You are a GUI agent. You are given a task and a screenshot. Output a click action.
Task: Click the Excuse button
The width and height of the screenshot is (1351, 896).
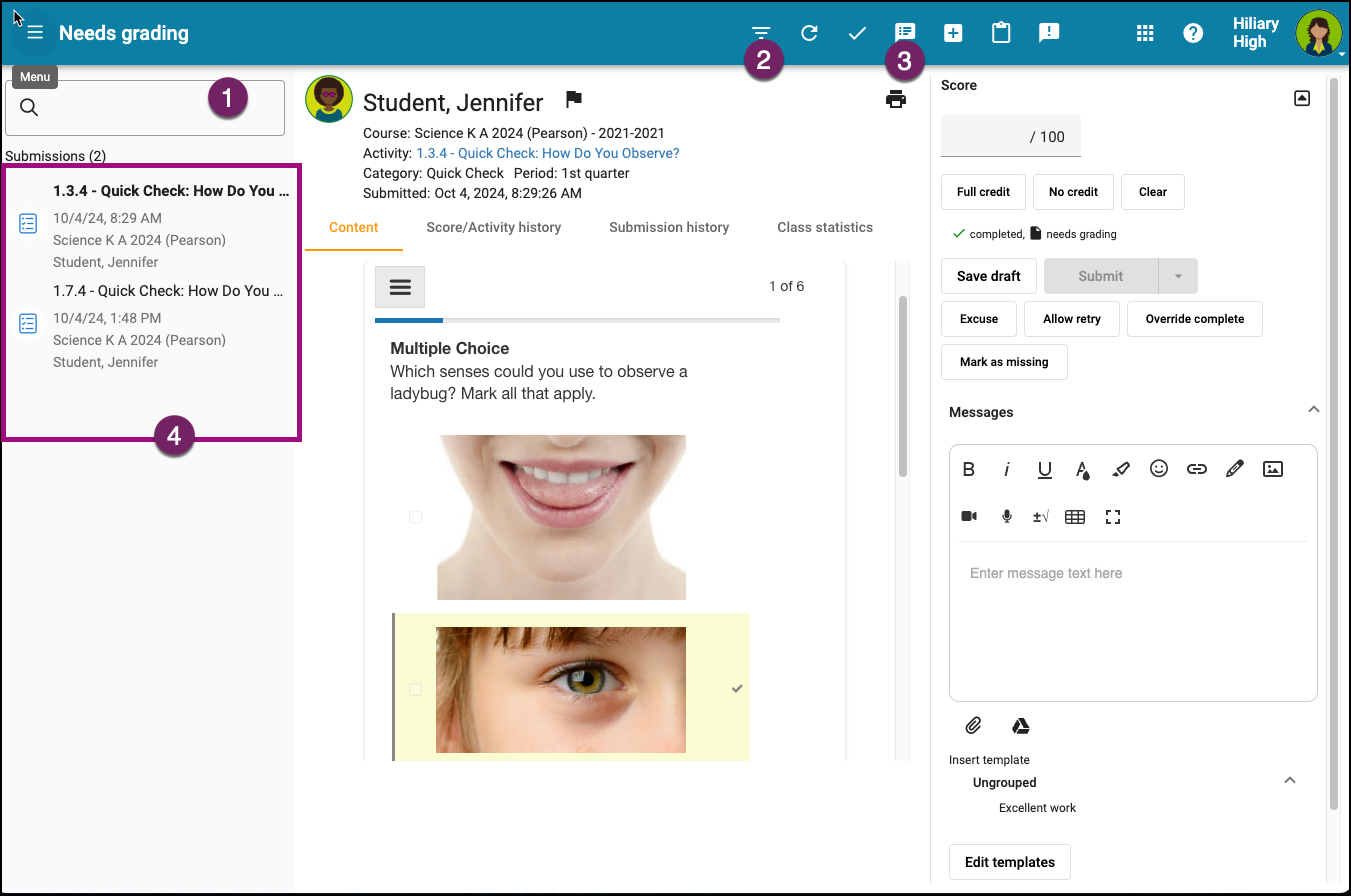pyautogui.click(x=979, y=319)
